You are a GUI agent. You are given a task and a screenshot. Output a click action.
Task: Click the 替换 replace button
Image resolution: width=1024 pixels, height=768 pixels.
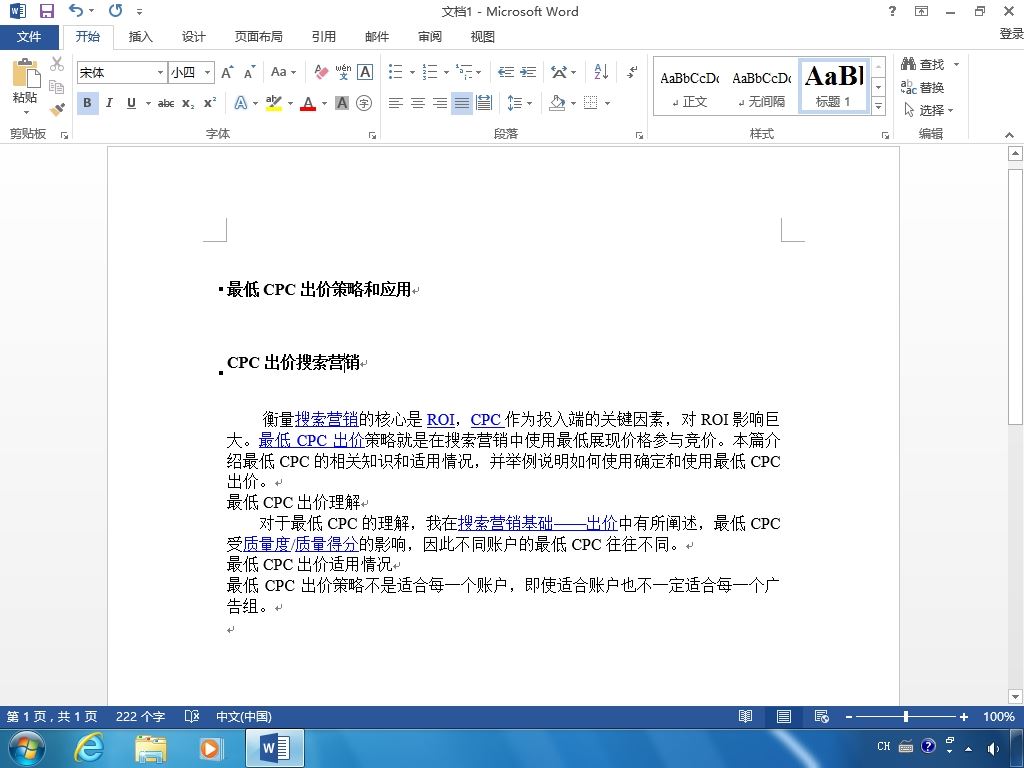coord(923,87)
